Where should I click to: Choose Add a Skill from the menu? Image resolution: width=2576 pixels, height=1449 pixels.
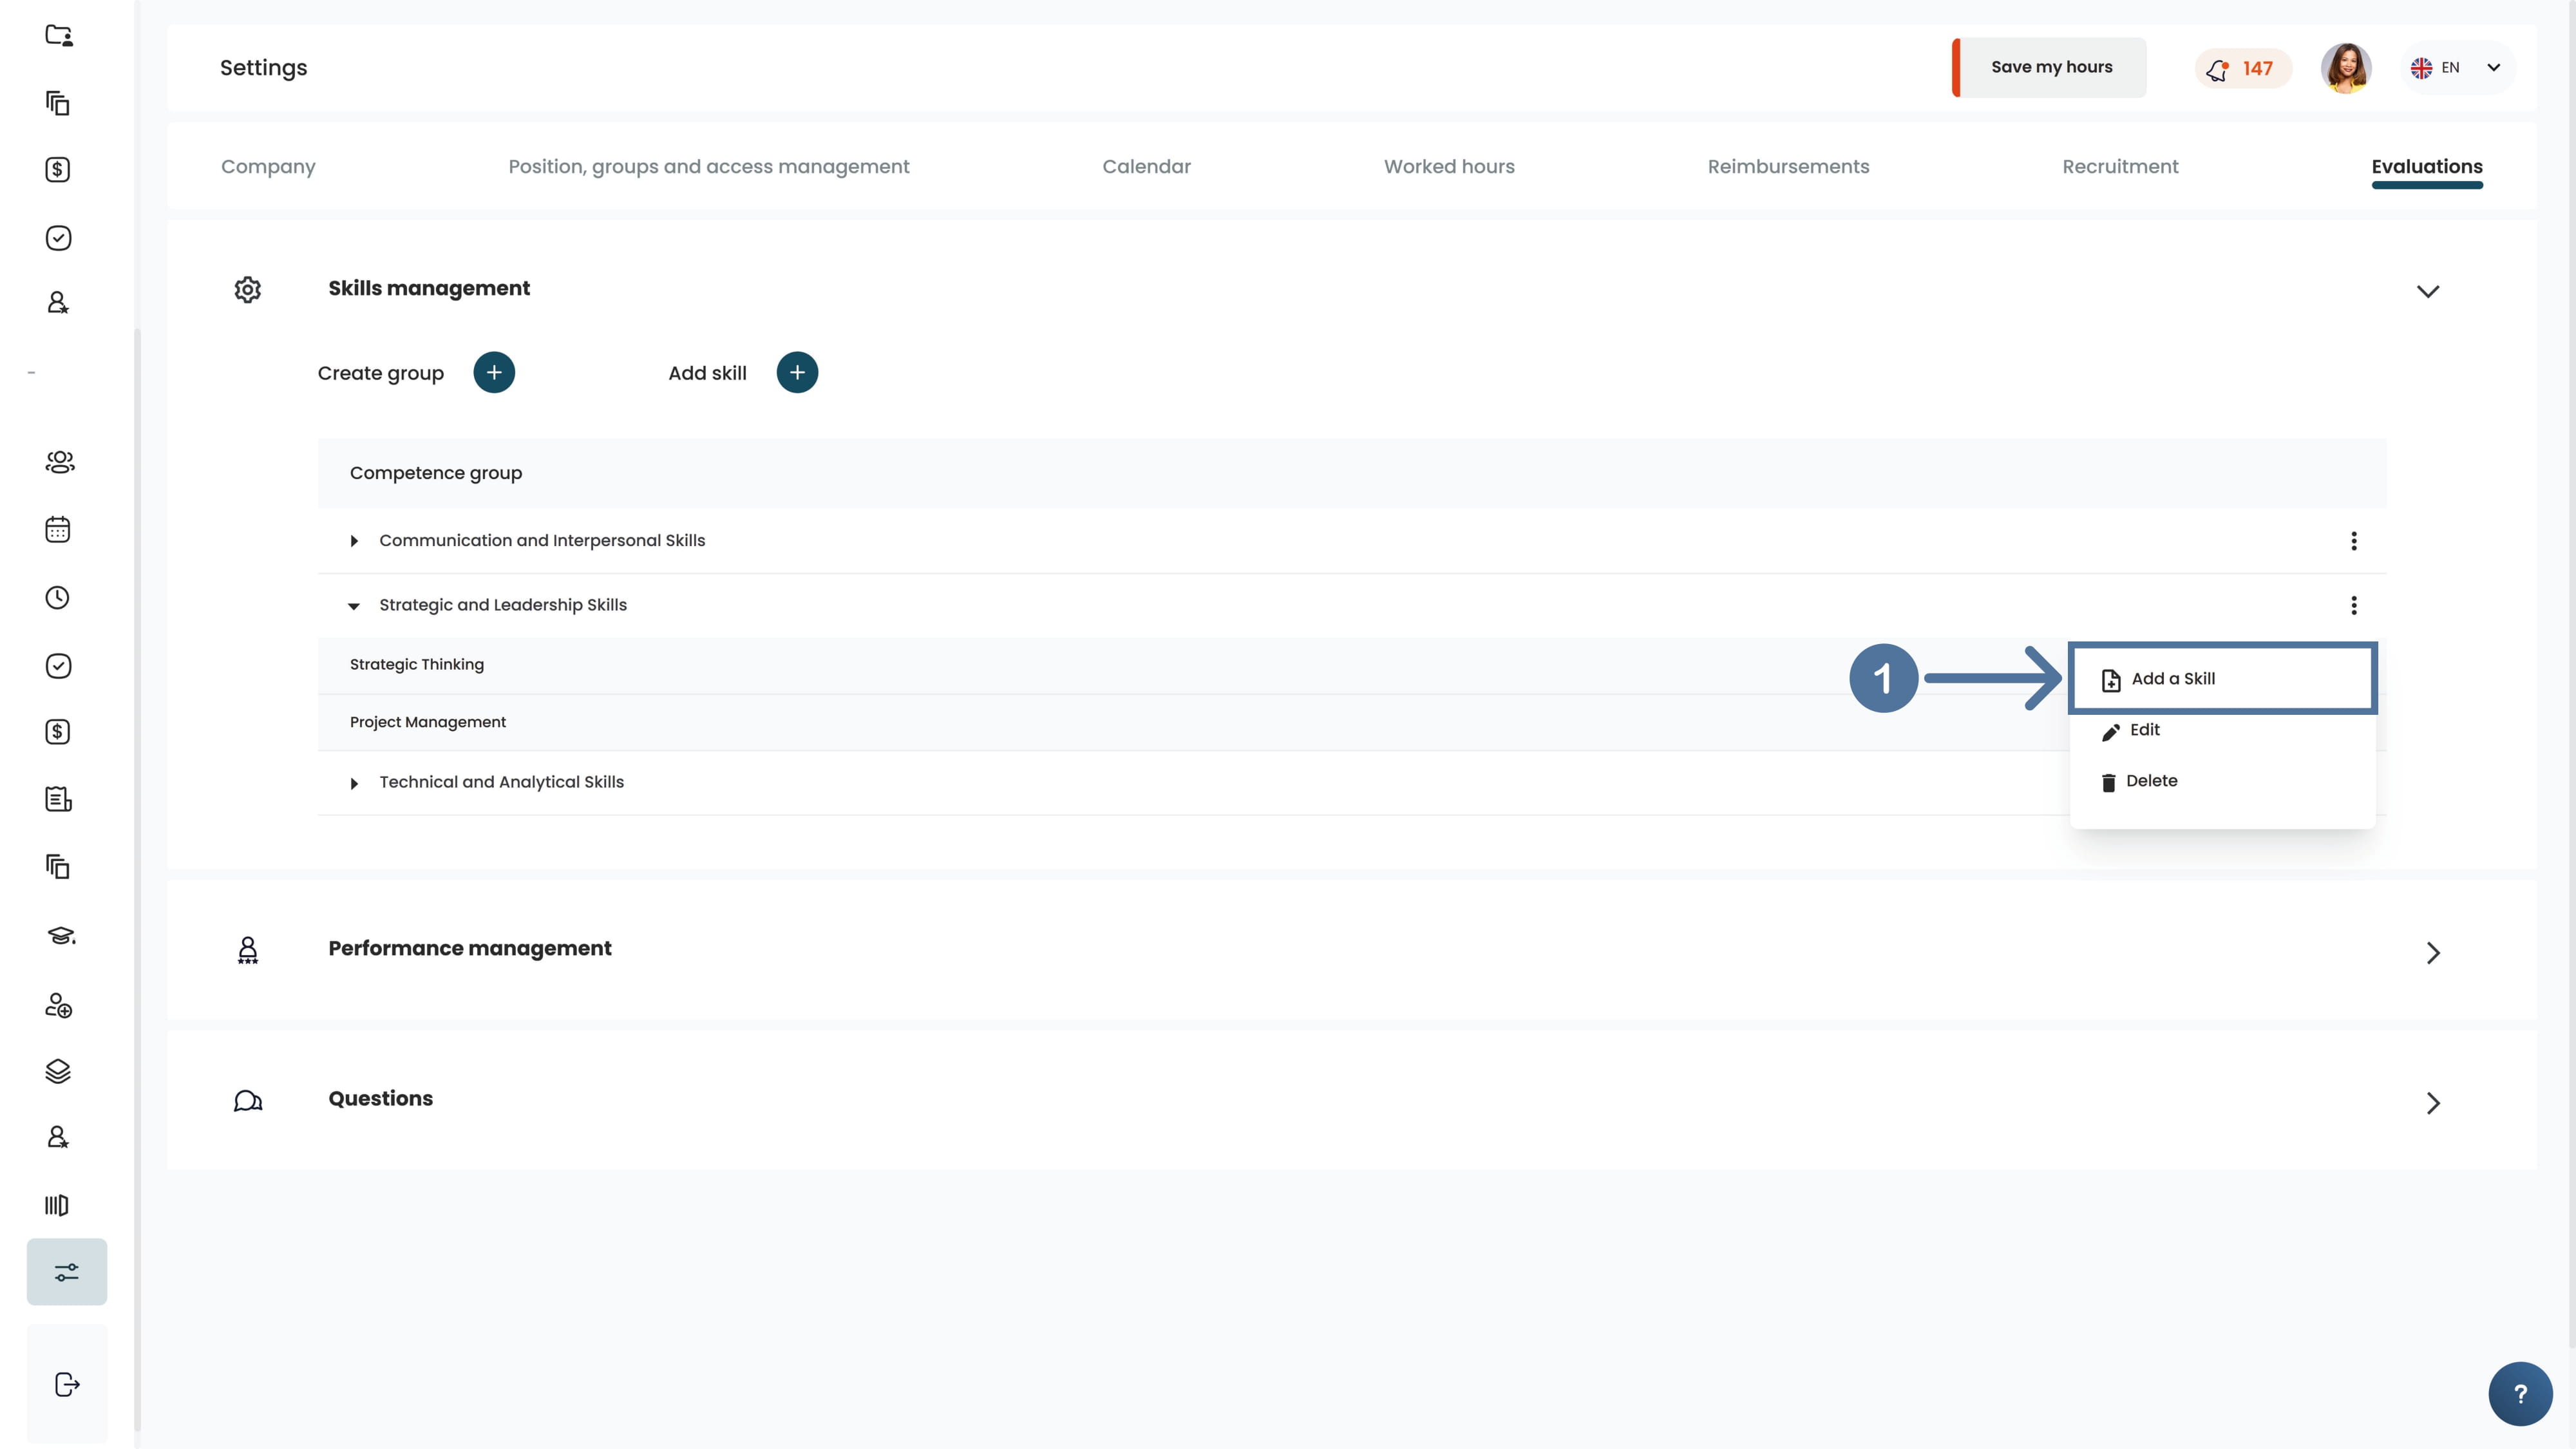2222,679
